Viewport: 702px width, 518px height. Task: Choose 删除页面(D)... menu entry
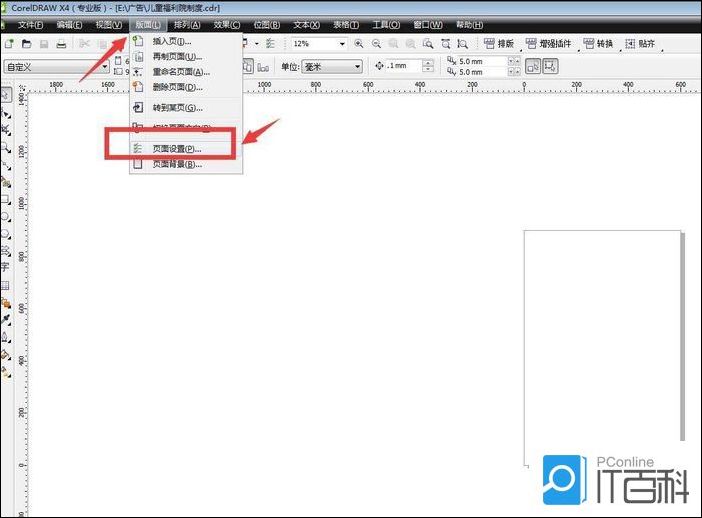tap(186, 87)
